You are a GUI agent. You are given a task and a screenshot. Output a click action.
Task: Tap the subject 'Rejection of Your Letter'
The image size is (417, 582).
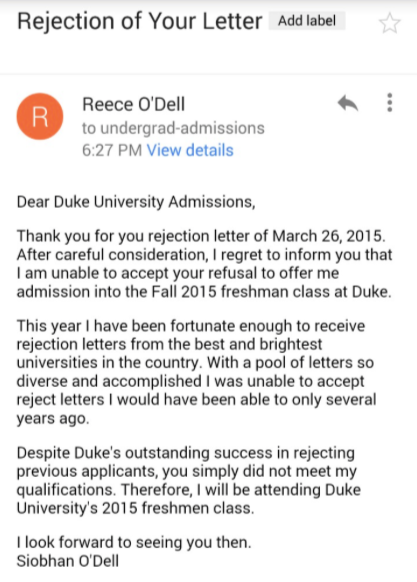point(140,21)
